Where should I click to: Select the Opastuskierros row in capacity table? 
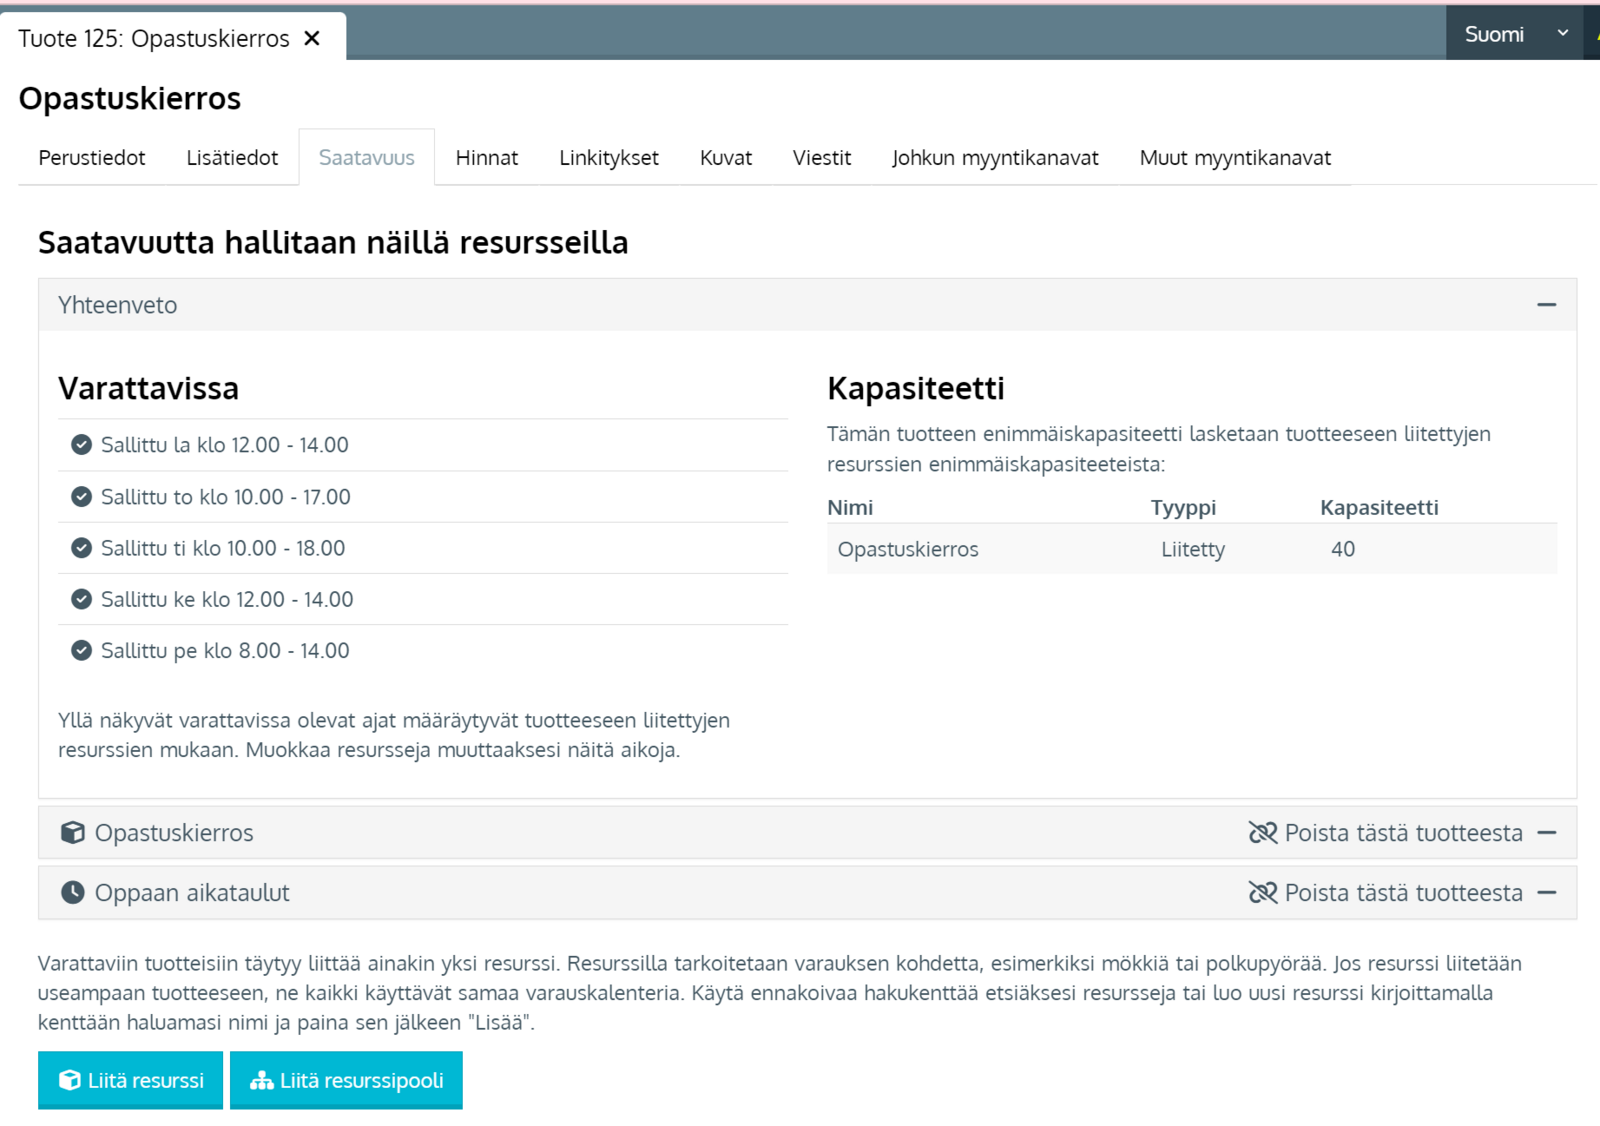coord(1190,549)
